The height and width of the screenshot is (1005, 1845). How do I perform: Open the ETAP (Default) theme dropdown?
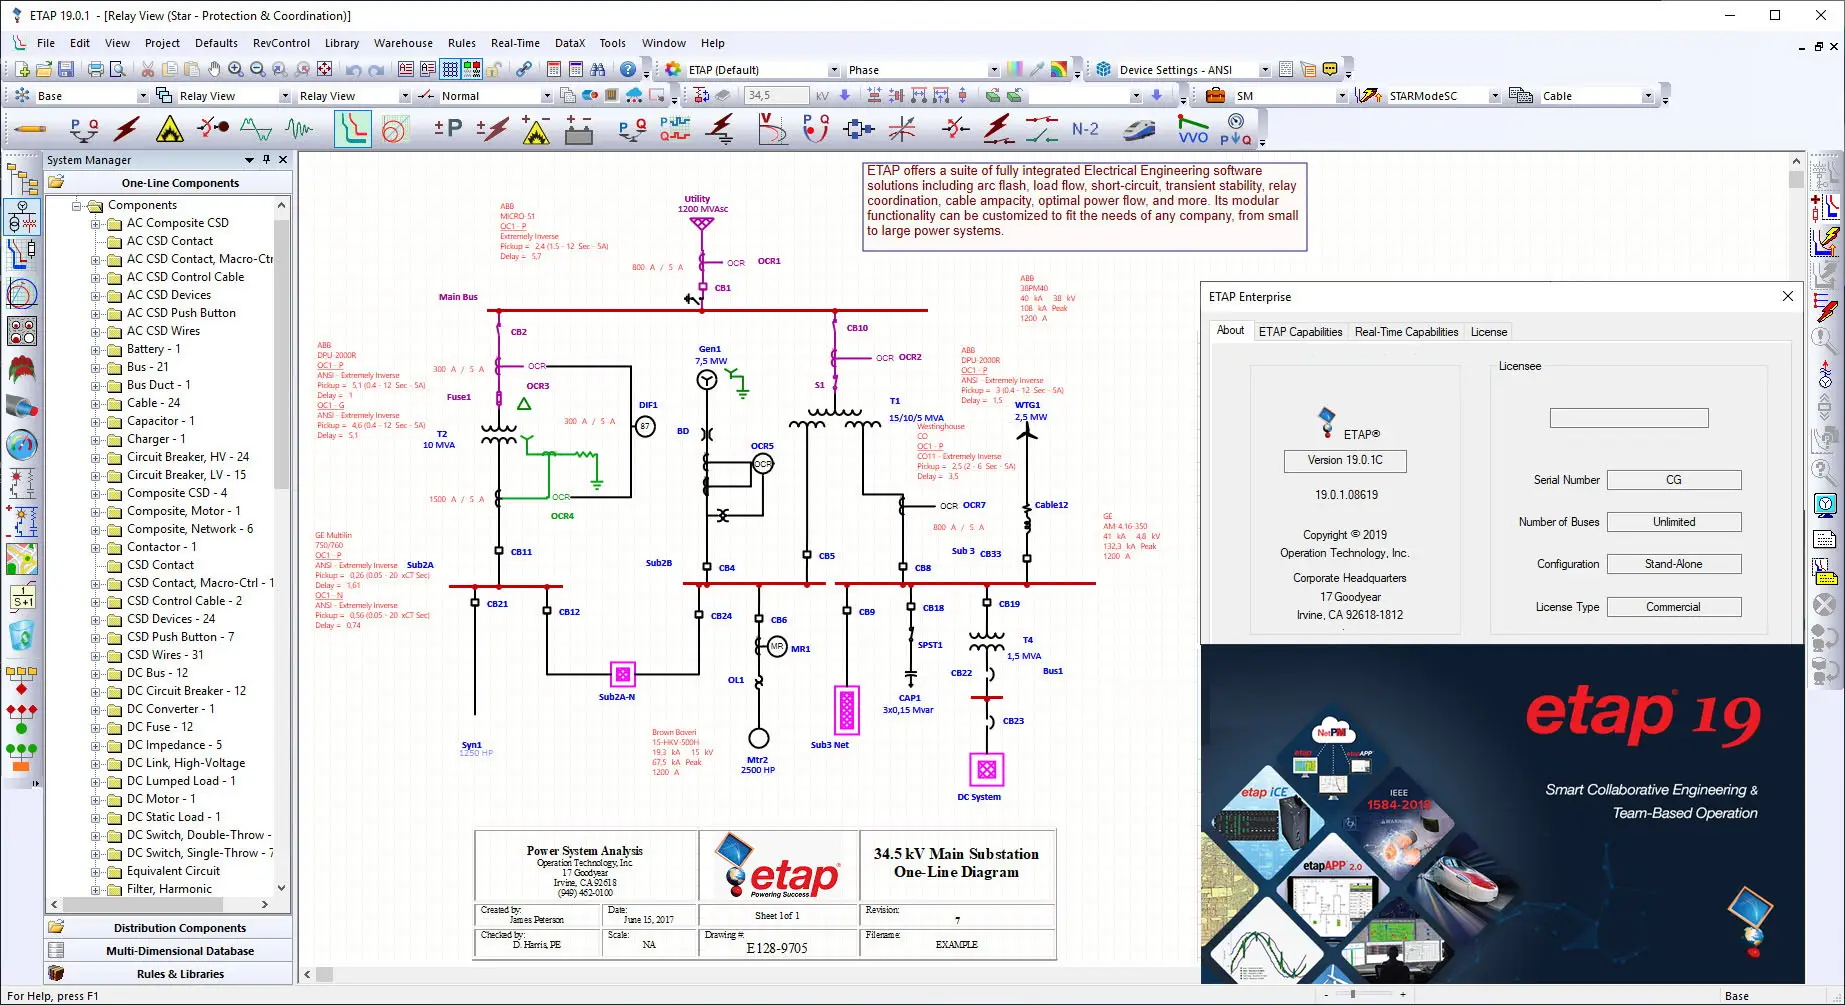(833, 70)
